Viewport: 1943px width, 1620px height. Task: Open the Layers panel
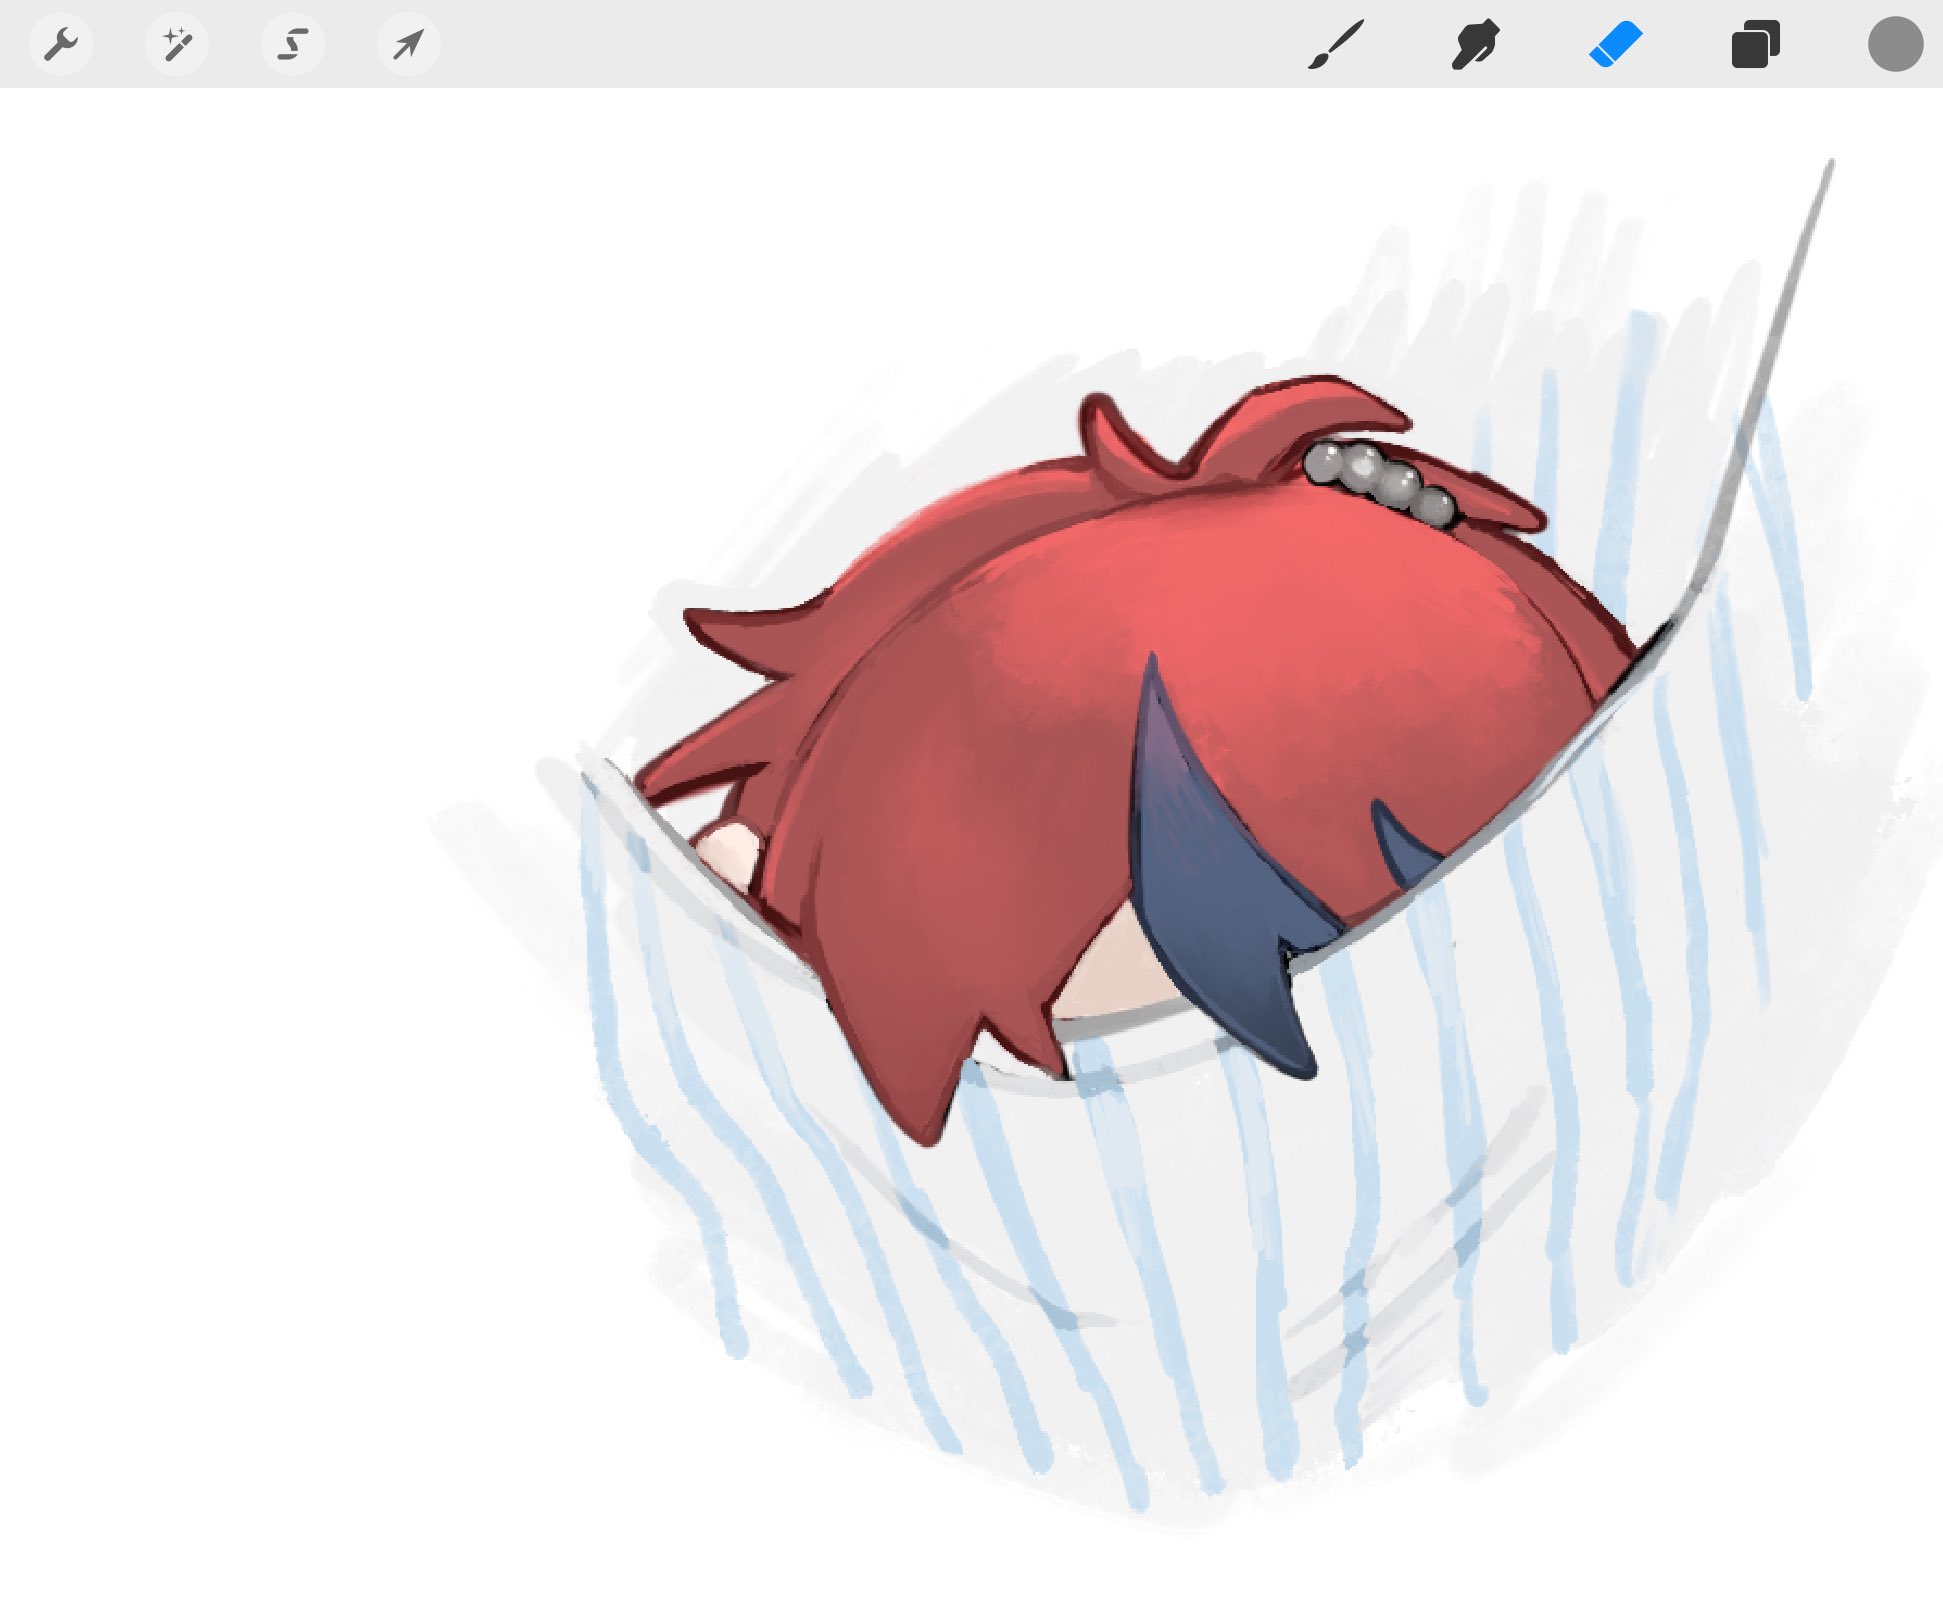coord(1756,45)
